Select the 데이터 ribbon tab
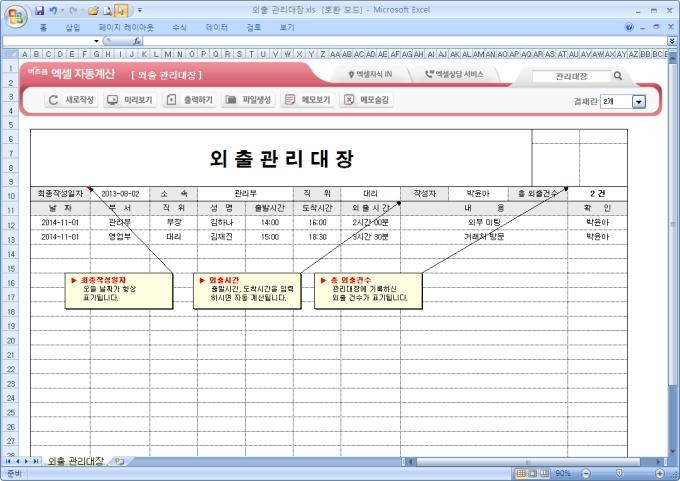The height and width of the screenshot is (481, 680). tap(216, 27)
